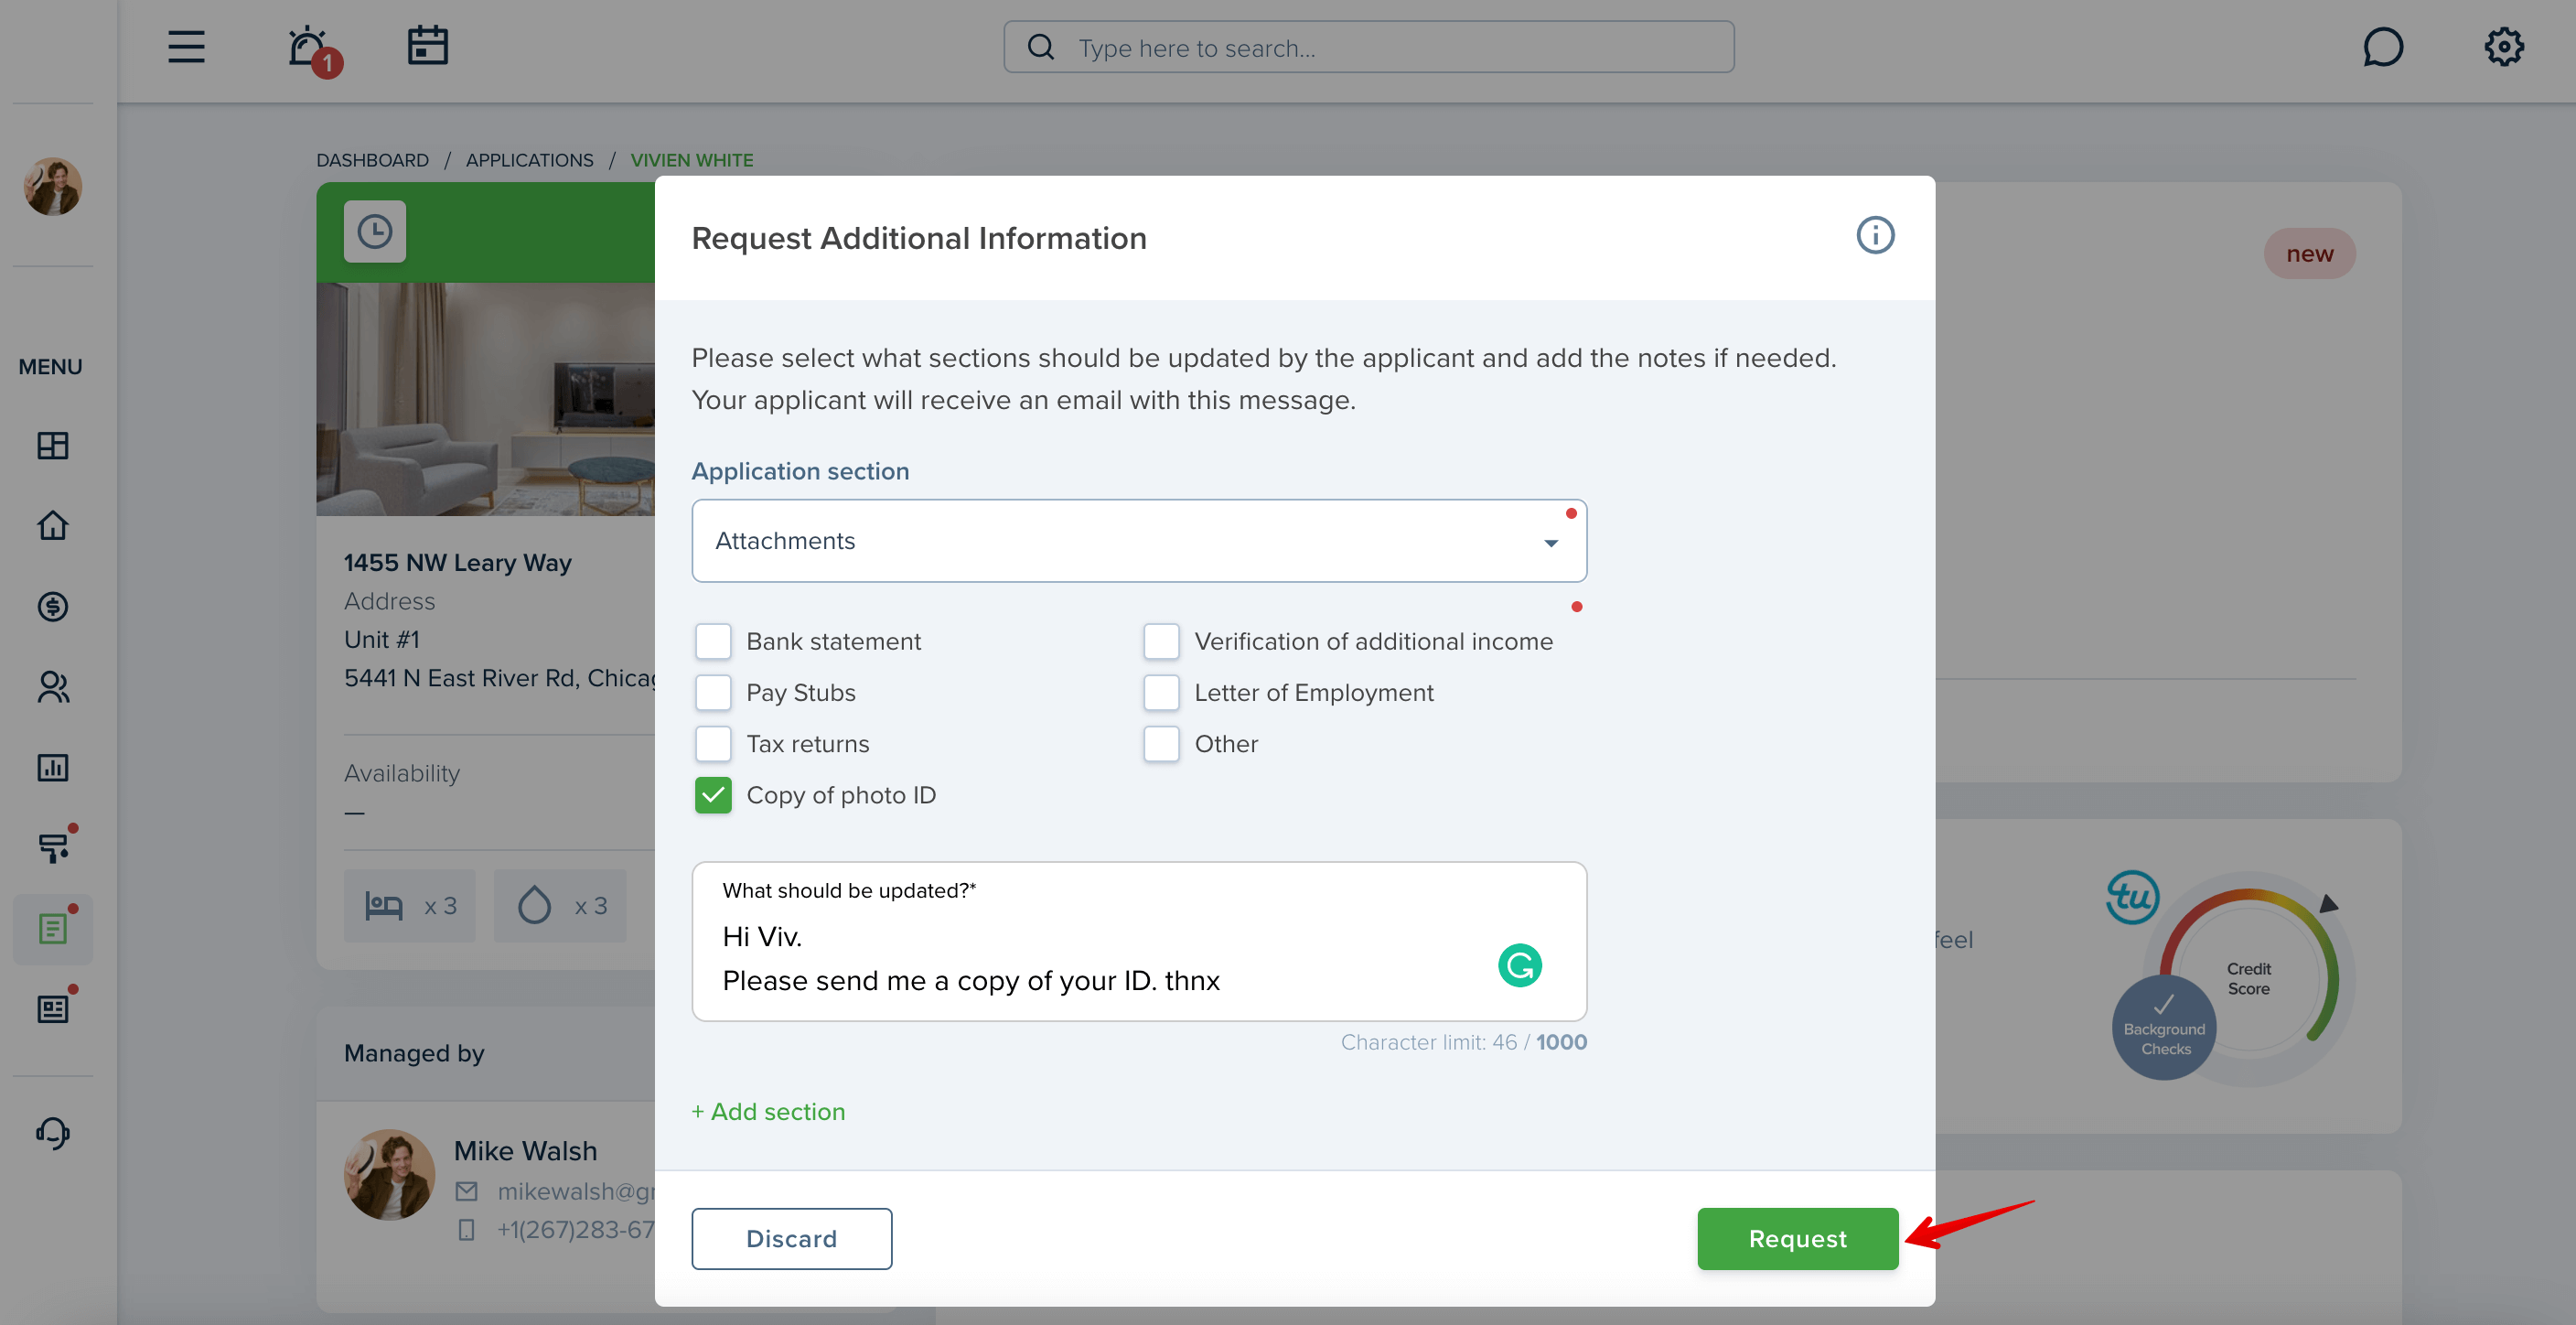Click the Type here to search field

point(1368,47)
